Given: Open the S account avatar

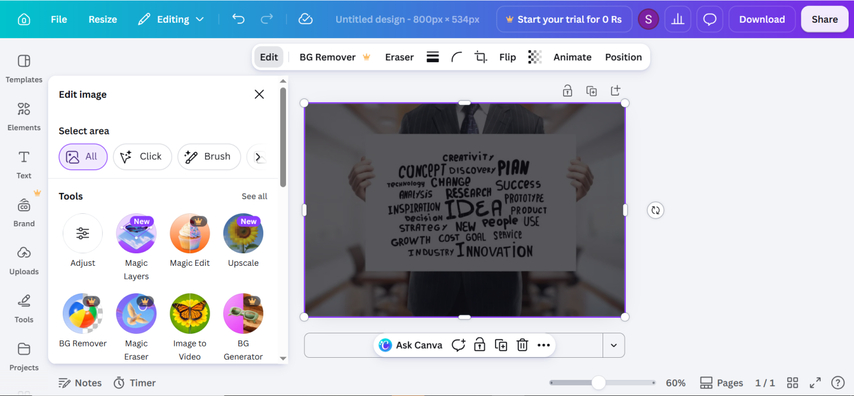Looking at the screenshot, I should click(648, 20).
